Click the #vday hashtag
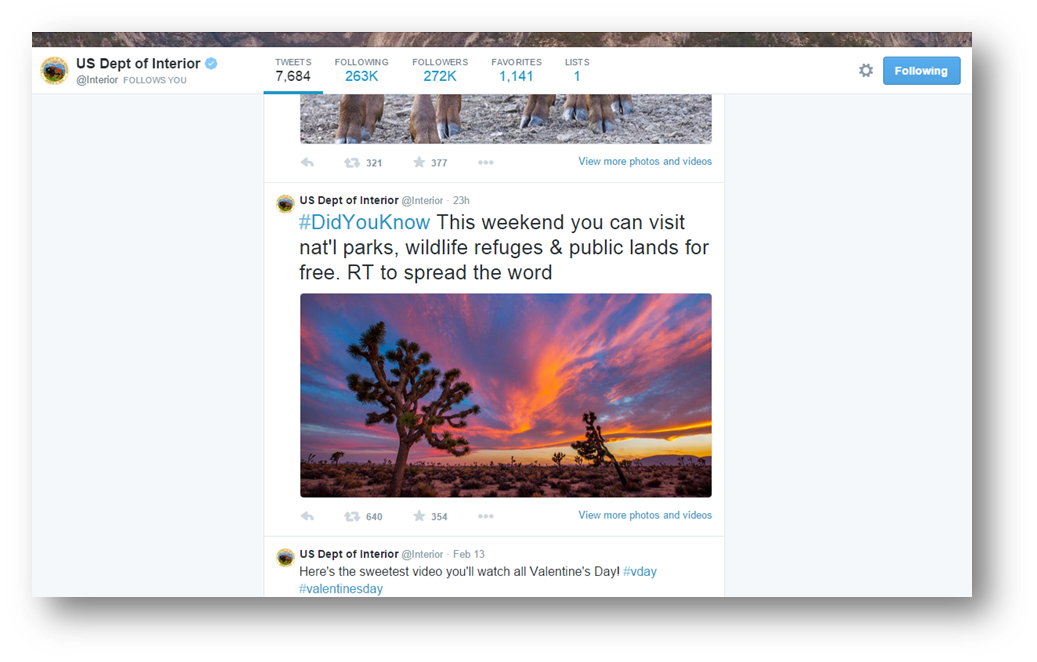Viewport: 1037px width, 662px height. (640, 571)
